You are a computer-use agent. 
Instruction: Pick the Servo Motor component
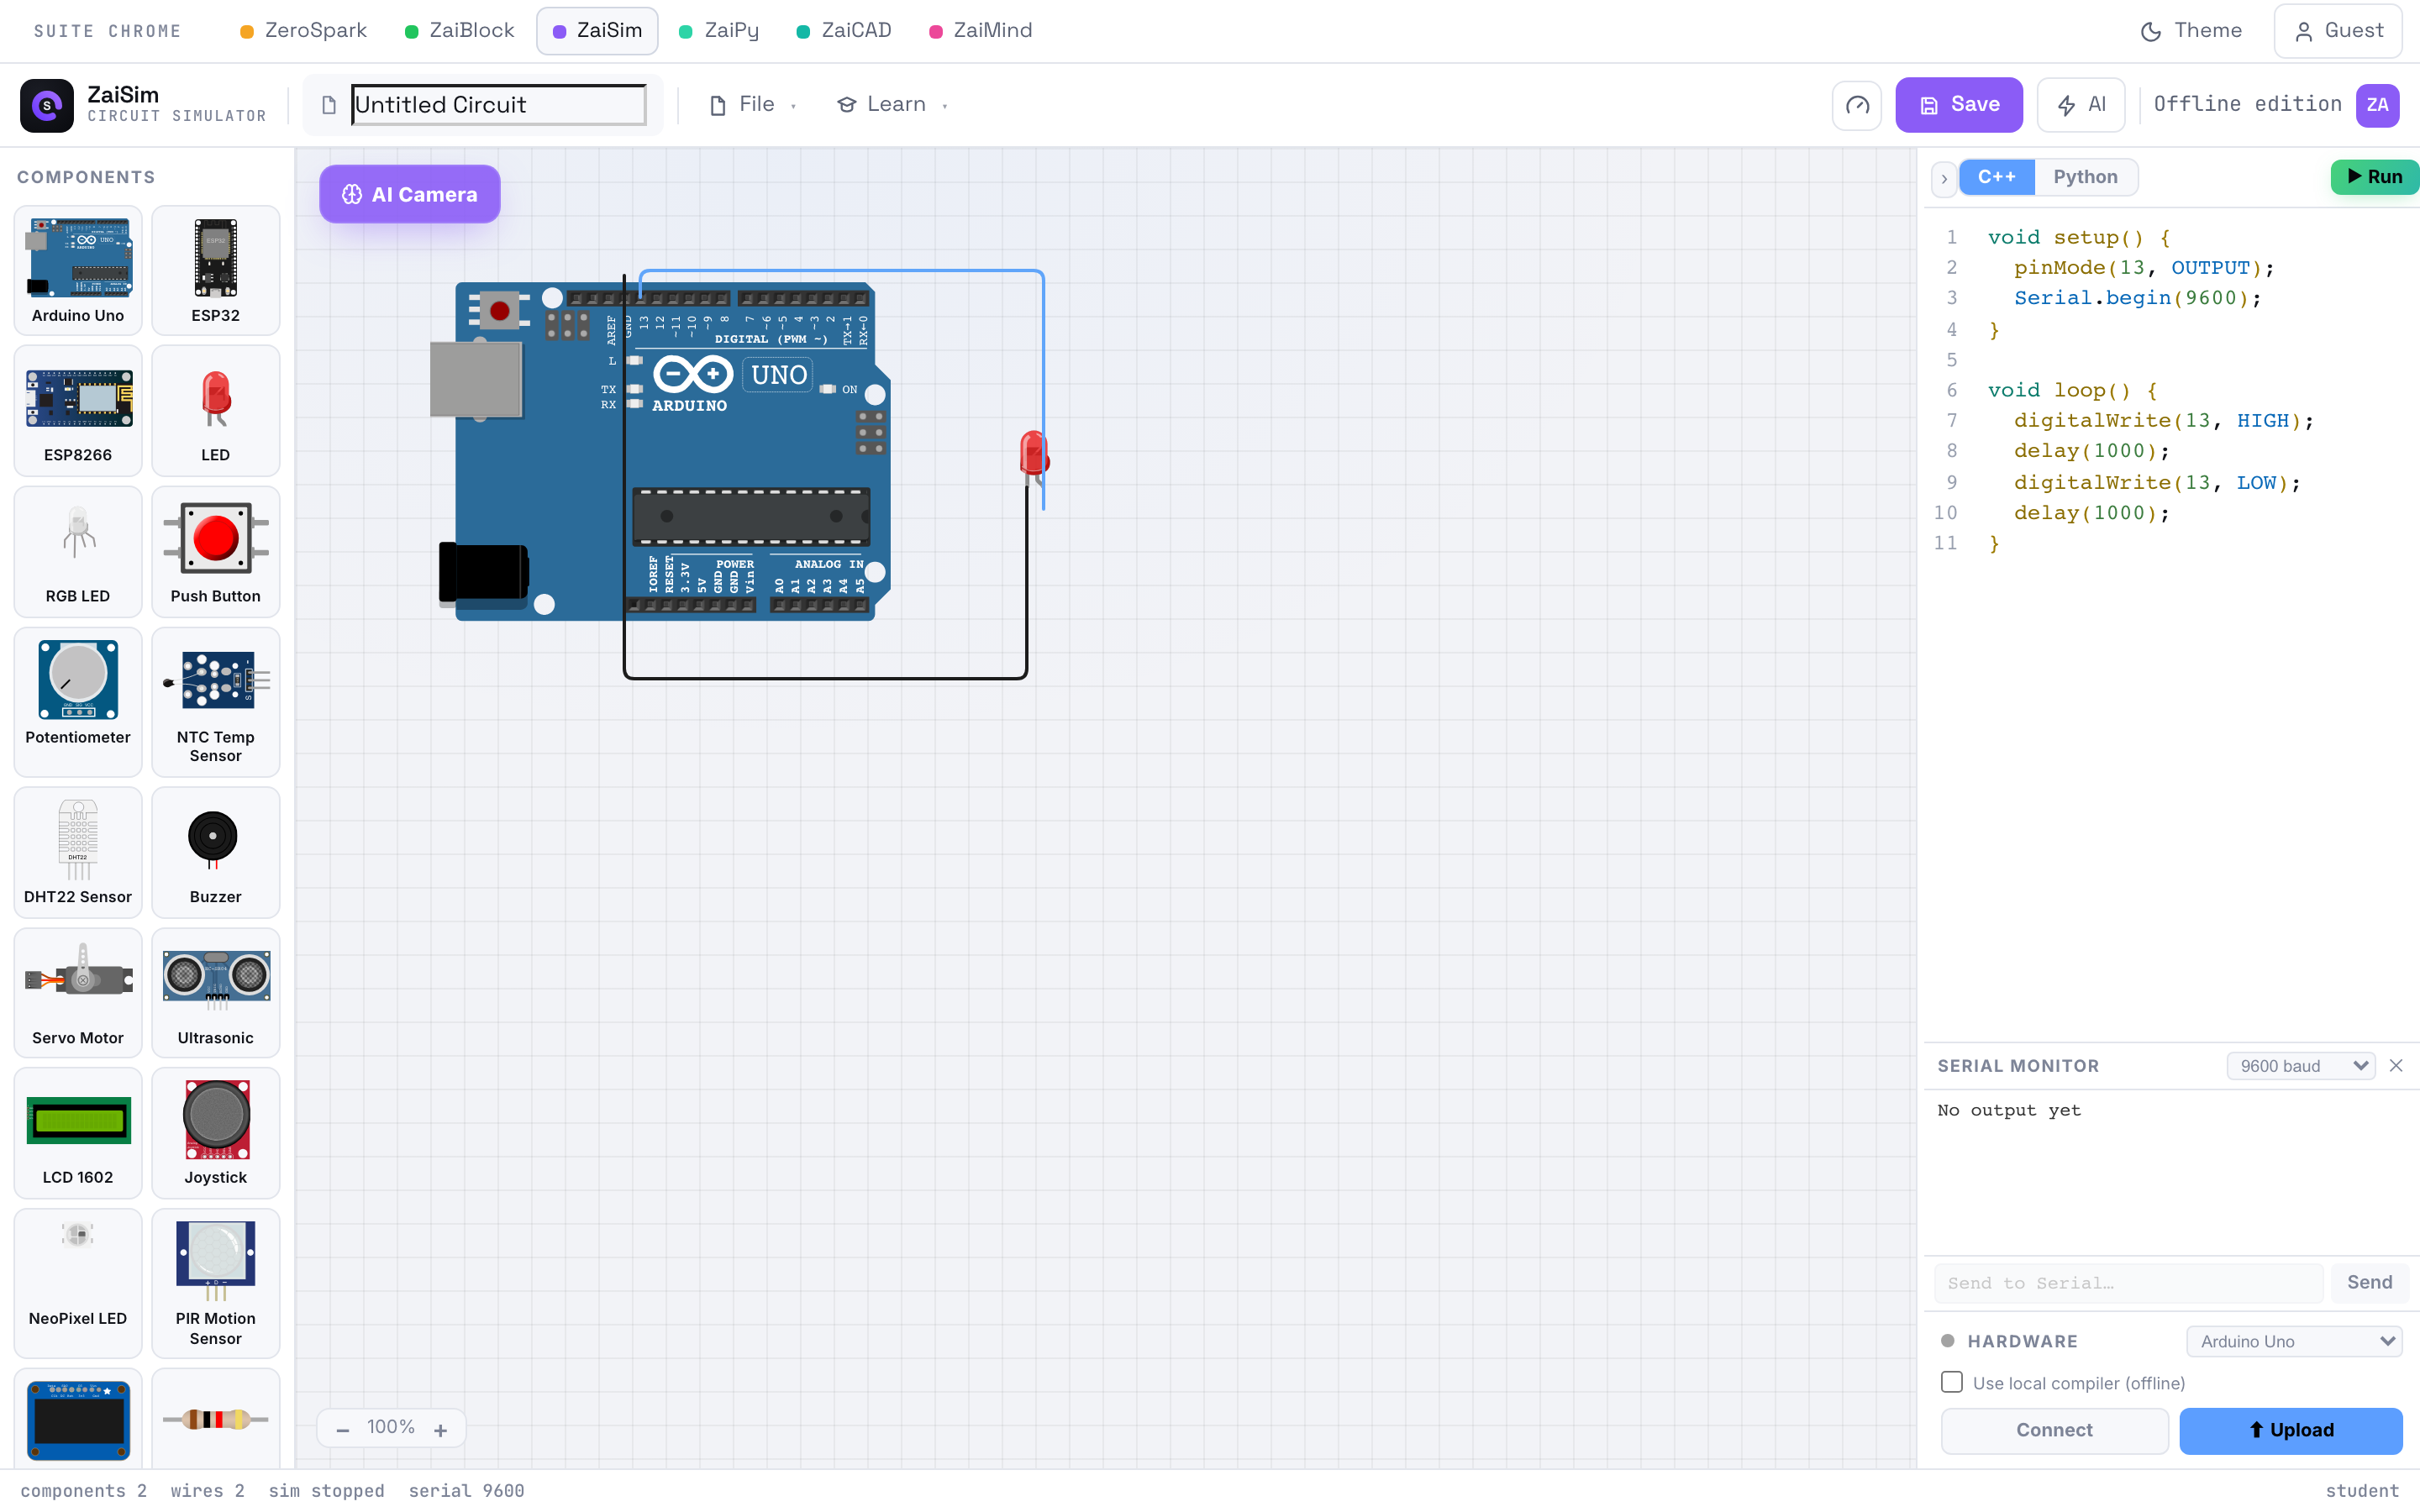click(x=78, y=992)
